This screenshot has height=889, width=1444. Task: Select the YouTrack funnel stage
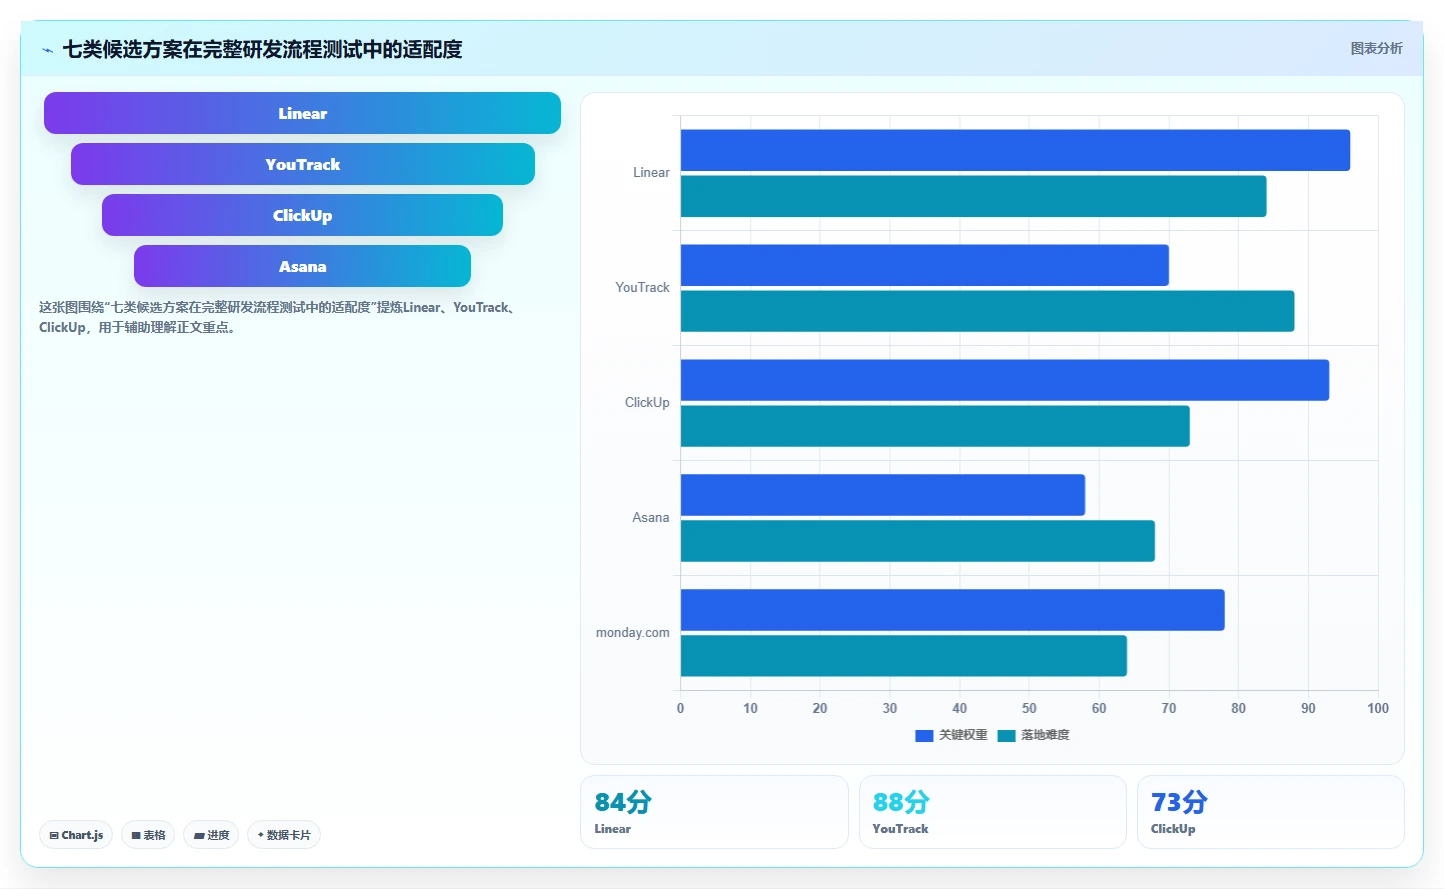(302, 164)
